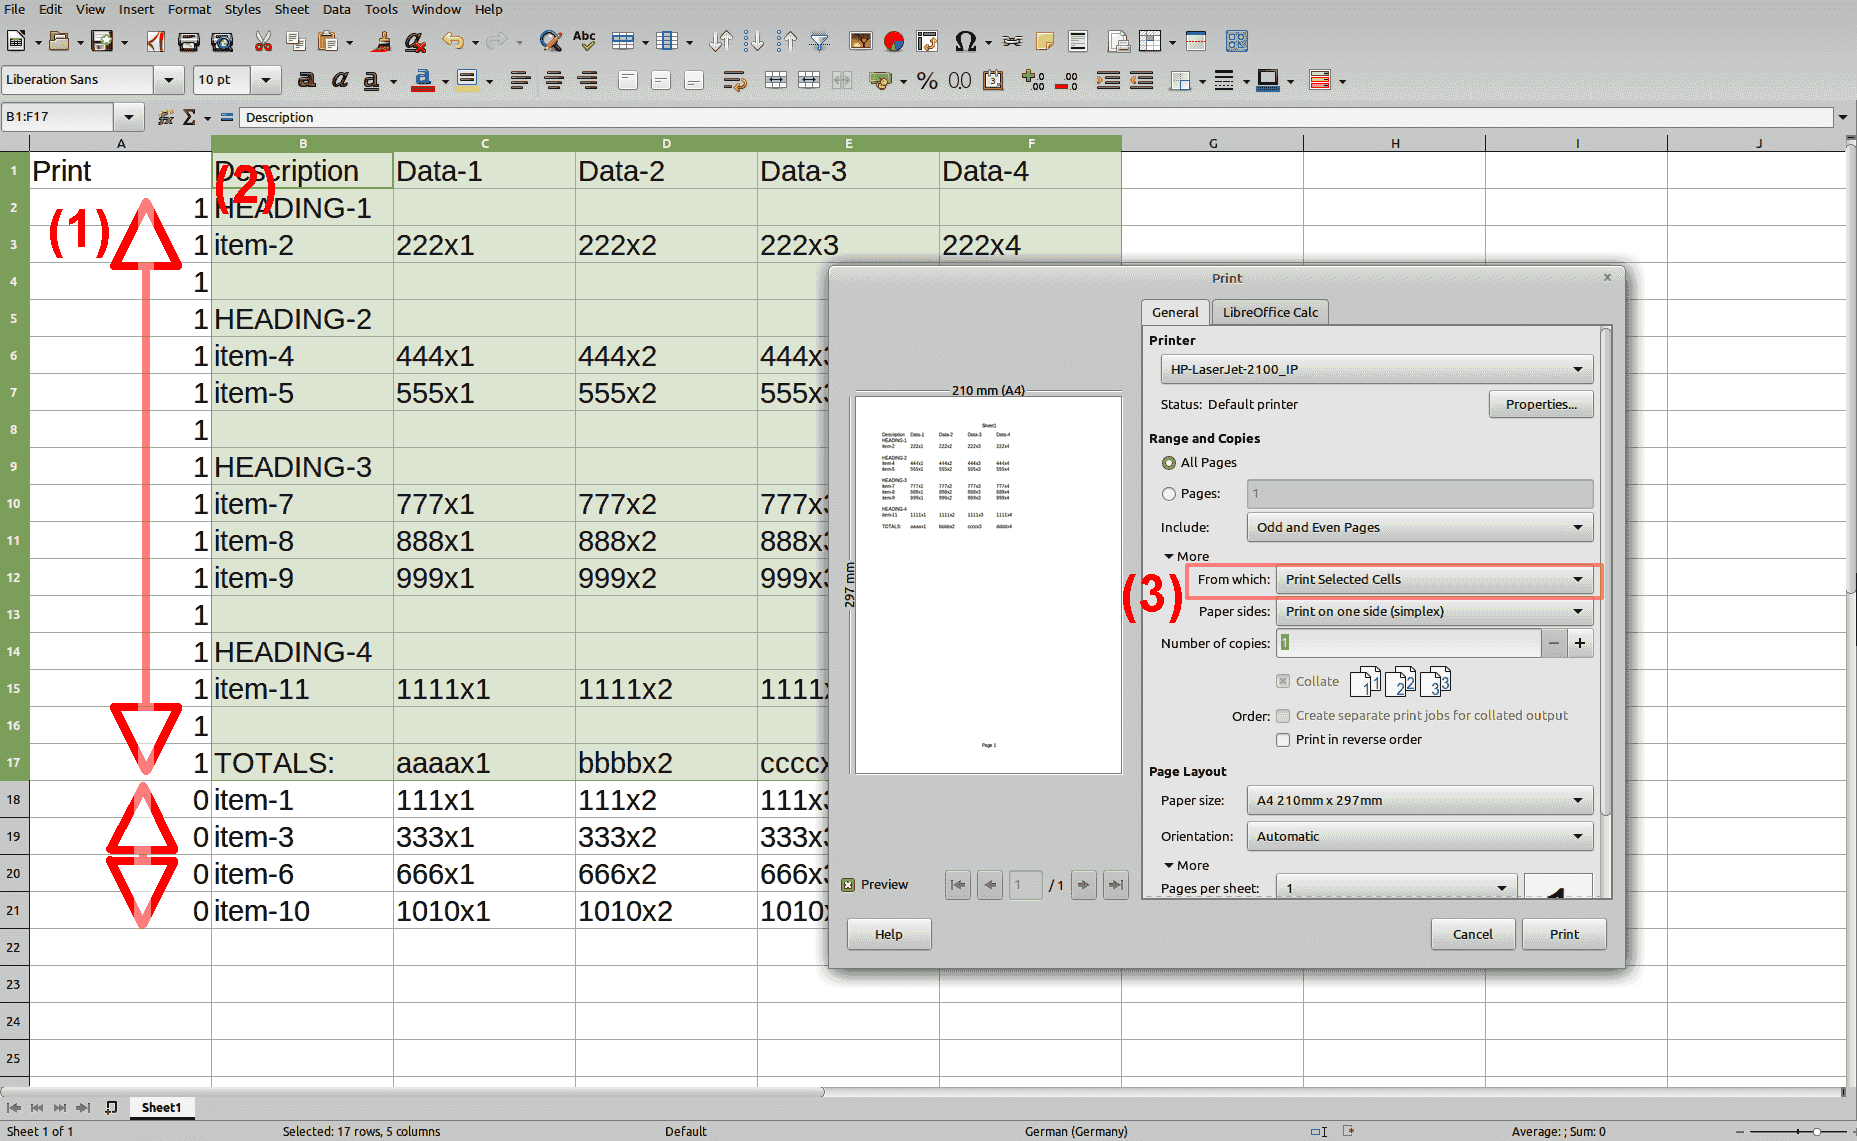This screenshot has height=1141, width=1857.
Task: Click the Cut scissors icon
Action: (263, 41)
